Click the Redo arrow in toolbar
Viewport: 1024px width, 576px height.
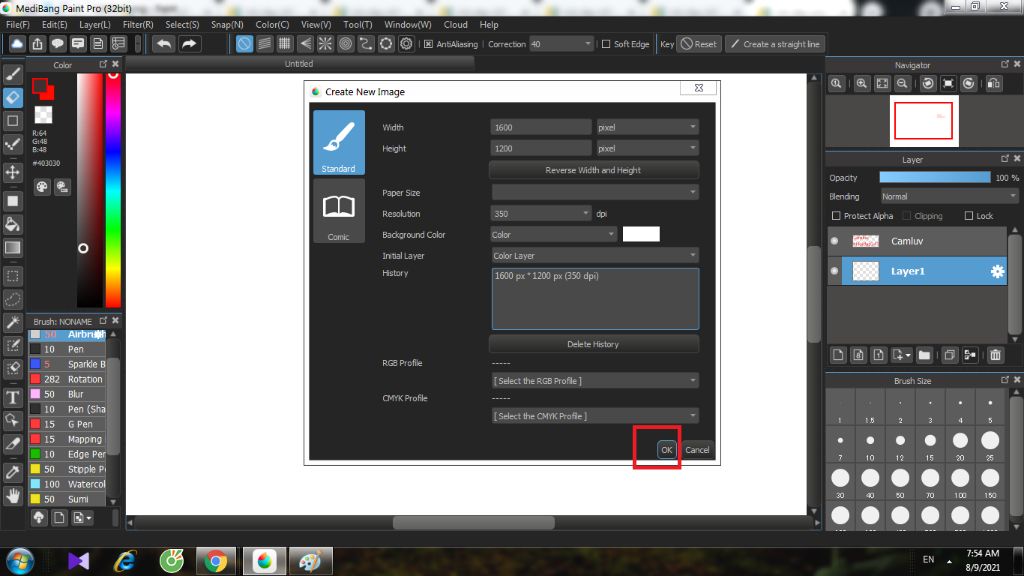pos(189,44)
